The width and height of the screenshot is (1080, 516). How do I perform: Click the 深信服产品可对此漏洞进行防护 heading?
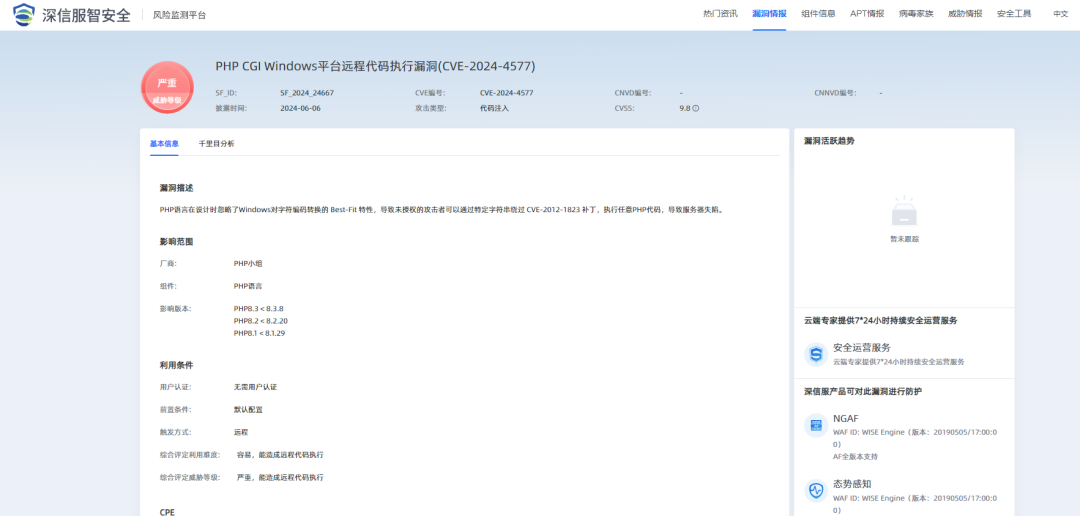coord(863,391)
